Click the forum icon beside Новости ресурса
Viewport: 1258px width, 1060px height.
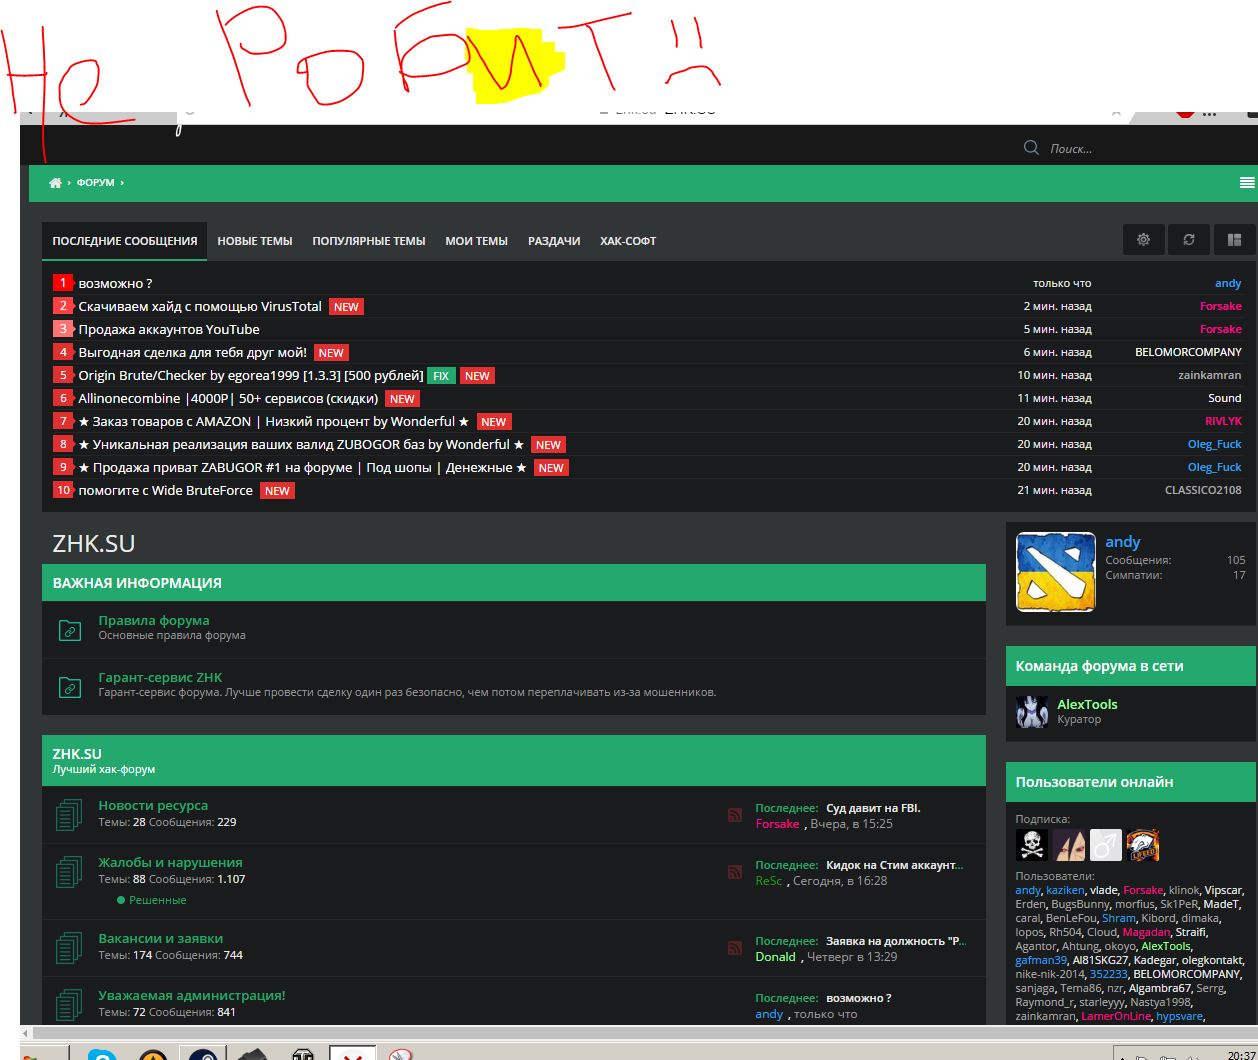[69, 814]
